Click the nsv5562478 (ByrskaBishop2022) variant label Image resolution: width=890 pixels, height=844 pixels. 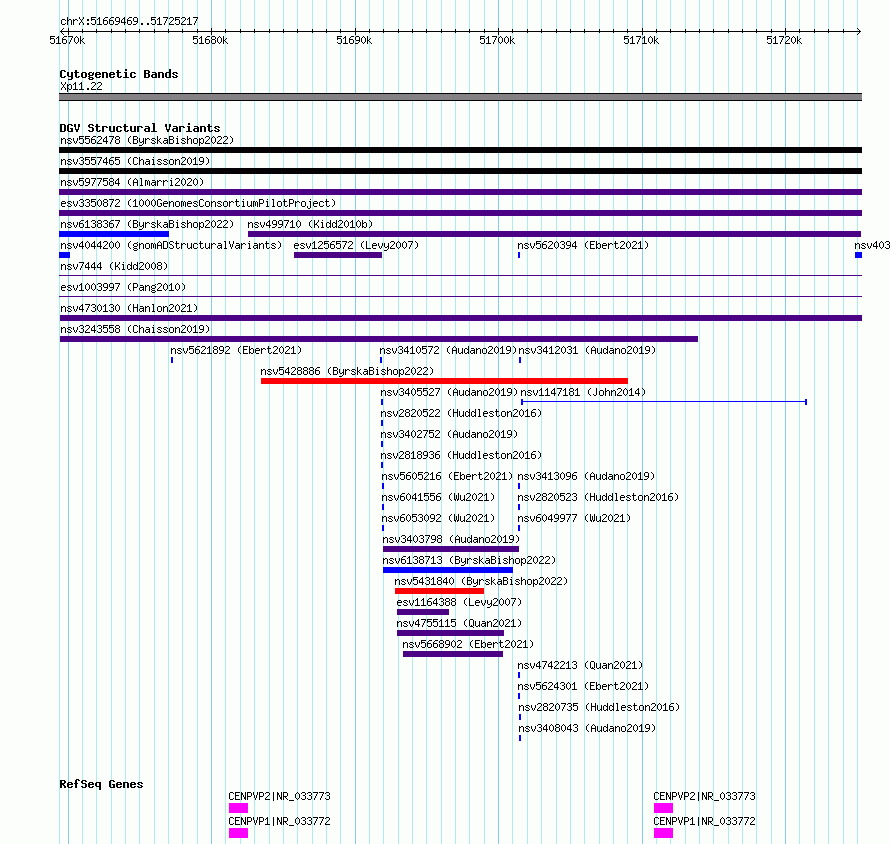[147, 140]
